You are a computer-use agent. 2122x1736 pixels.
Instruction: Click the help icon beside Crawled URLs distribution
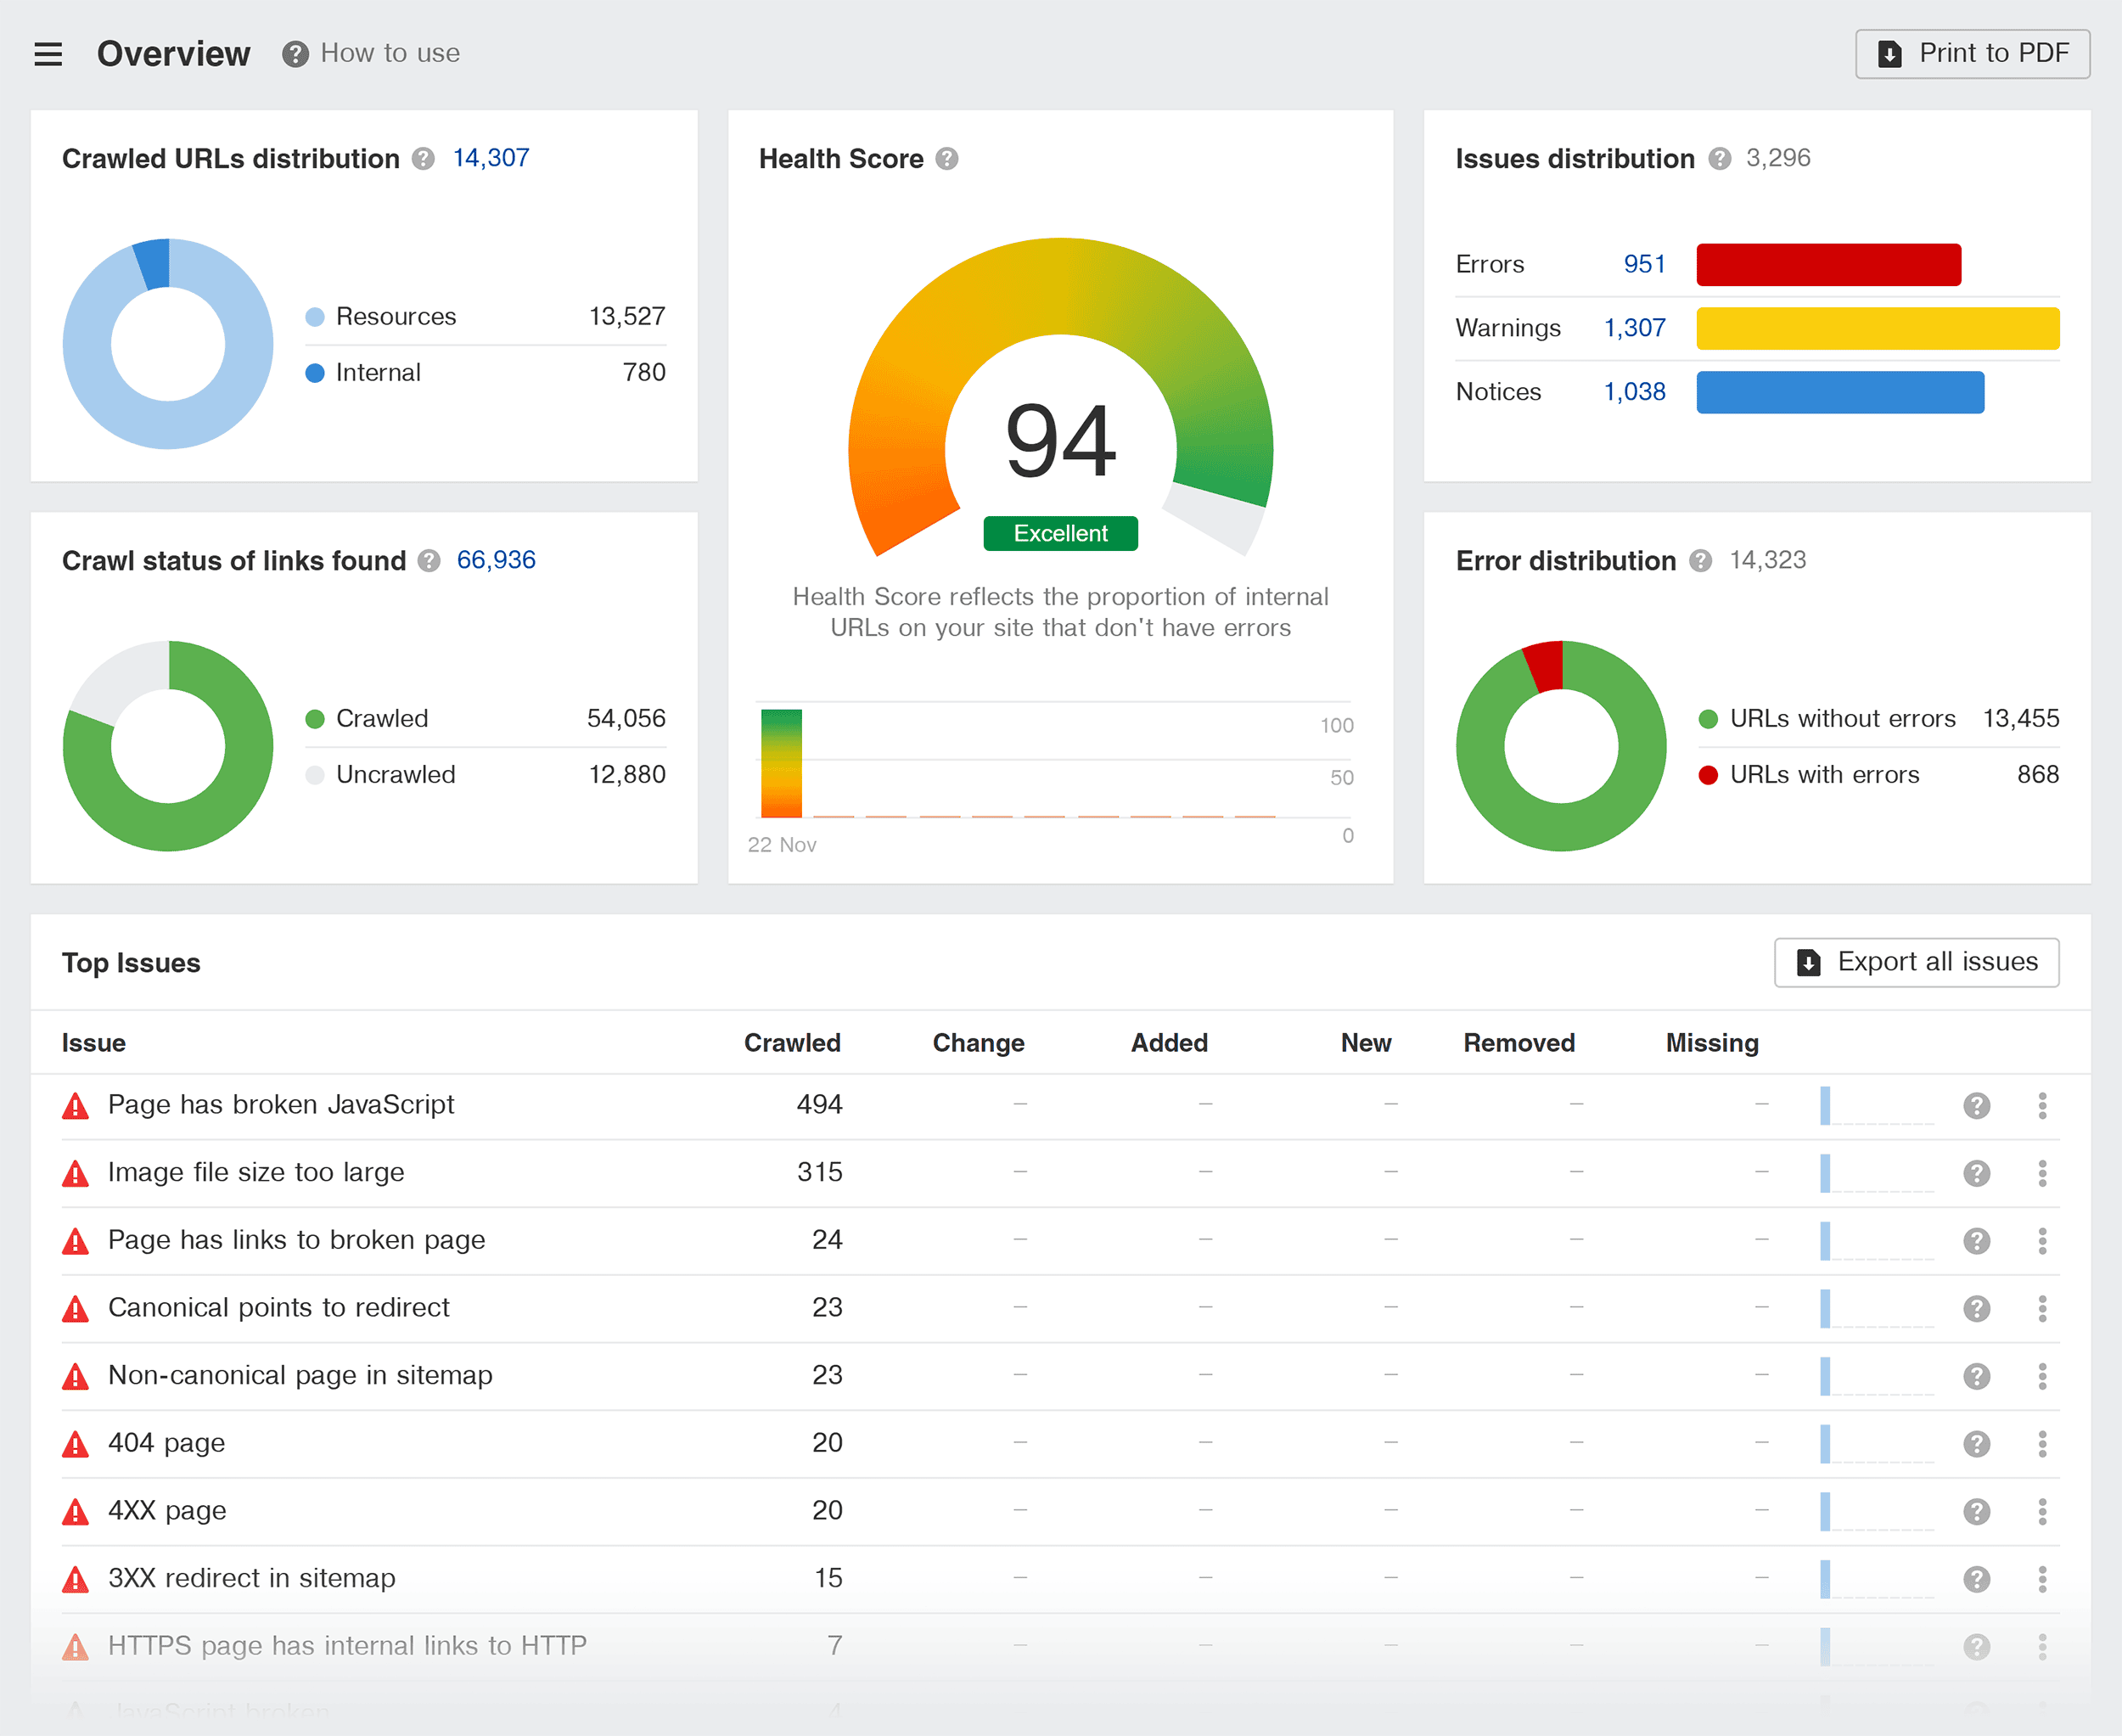(x=424, y=157)
